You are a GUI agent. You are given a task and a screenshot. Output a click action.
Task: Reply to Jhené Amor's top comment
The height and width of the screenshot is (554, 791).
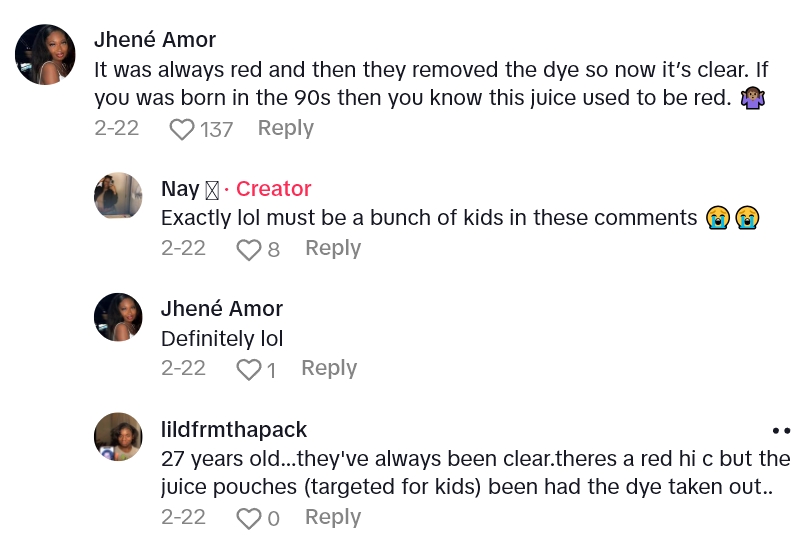coord(285,128)
